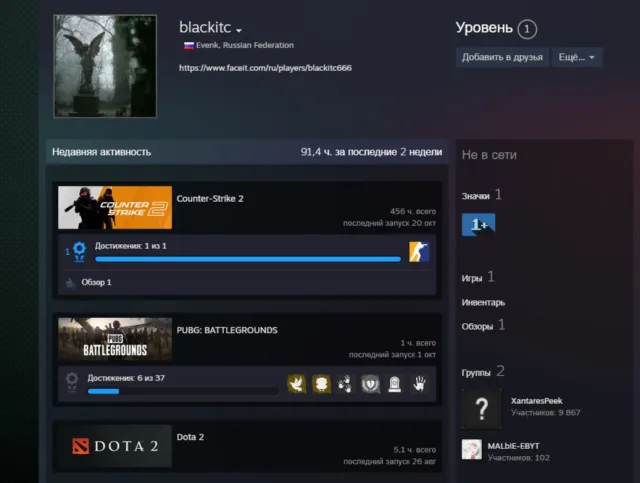Click the MALbIE-EBYT group avatar
The width and height of the screenshot is (640, 483).
472,450
